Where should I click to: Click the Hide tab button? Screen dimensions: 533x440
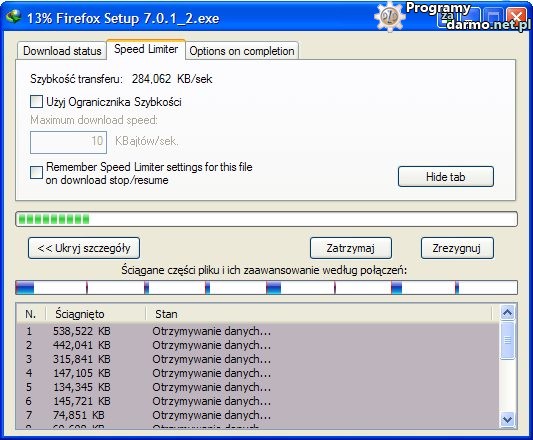pyautogui.click(x=446, y=176)
